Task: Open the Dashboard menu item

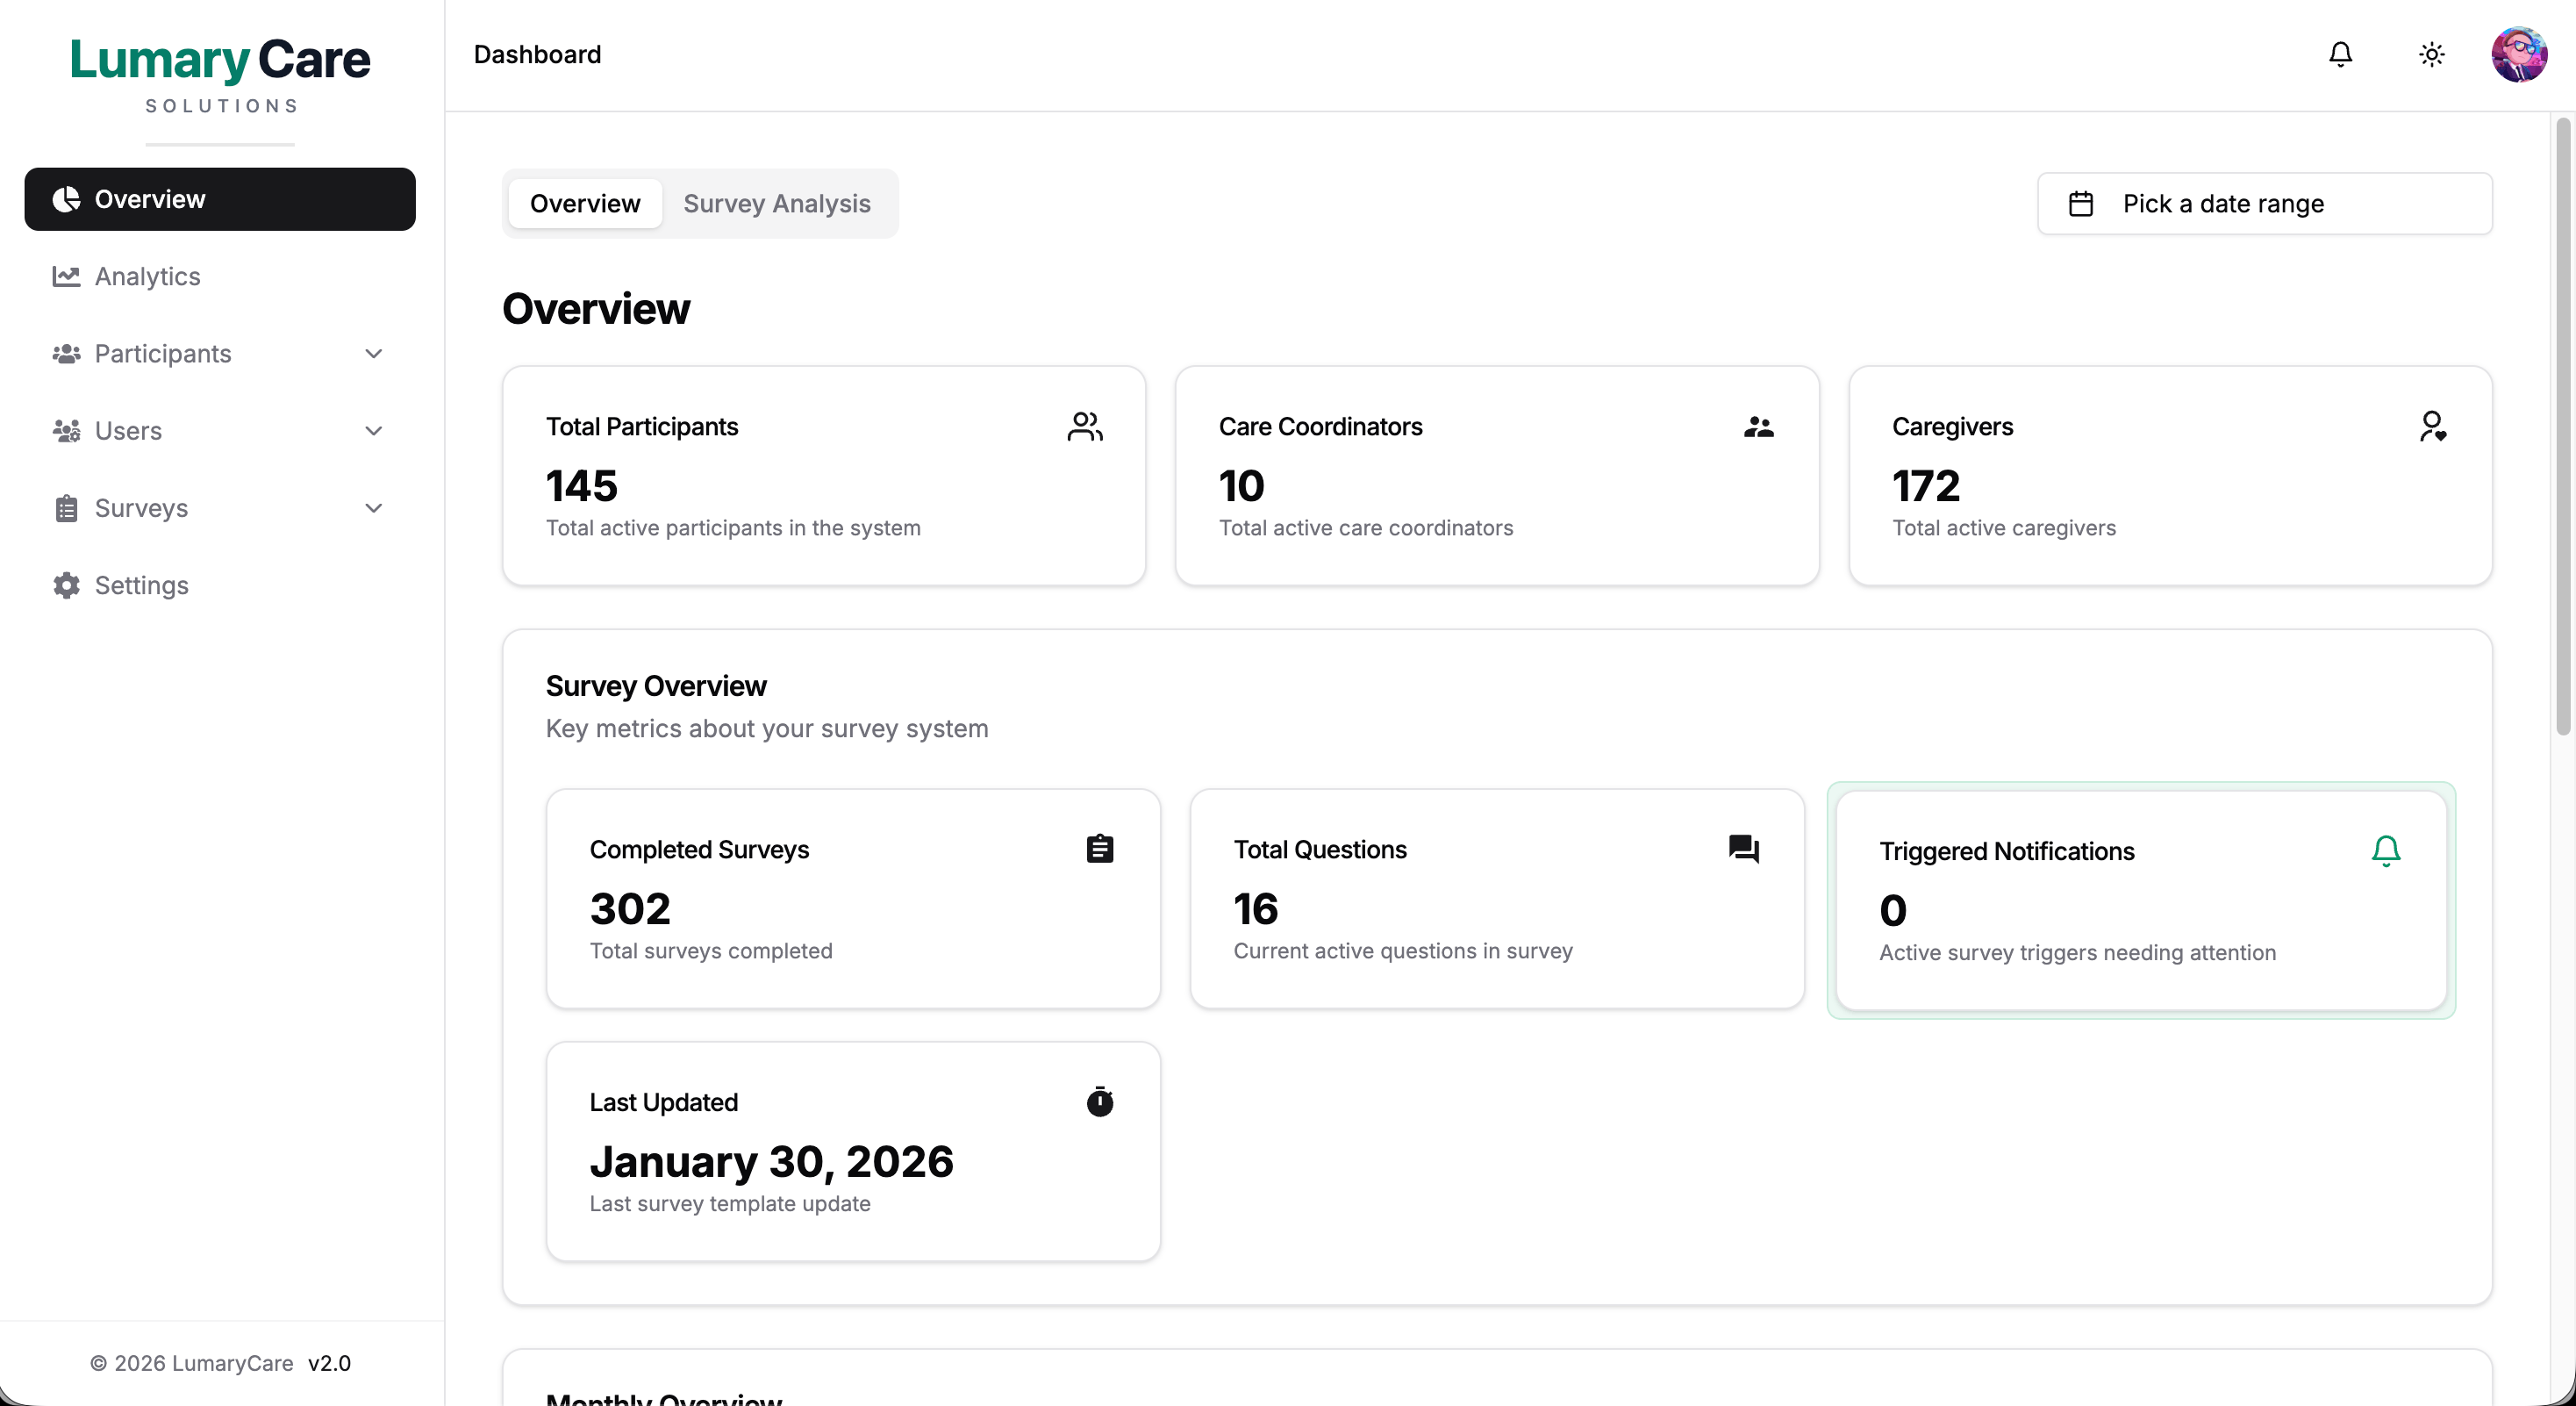Action: click(x=537, y=54)
